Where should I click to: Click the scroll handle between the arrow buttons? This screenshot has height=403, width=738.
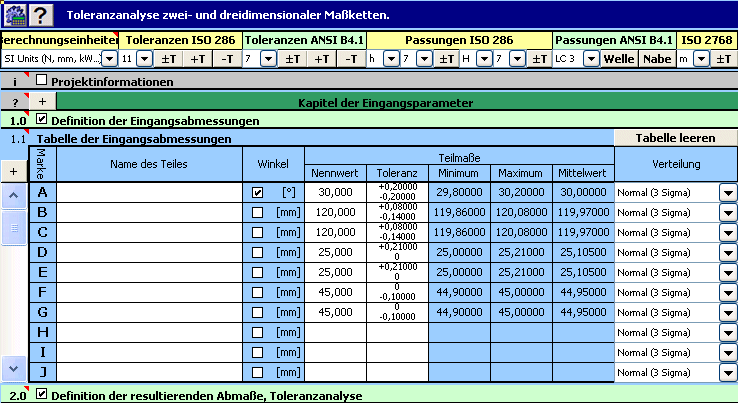click(x=14, y=228)
